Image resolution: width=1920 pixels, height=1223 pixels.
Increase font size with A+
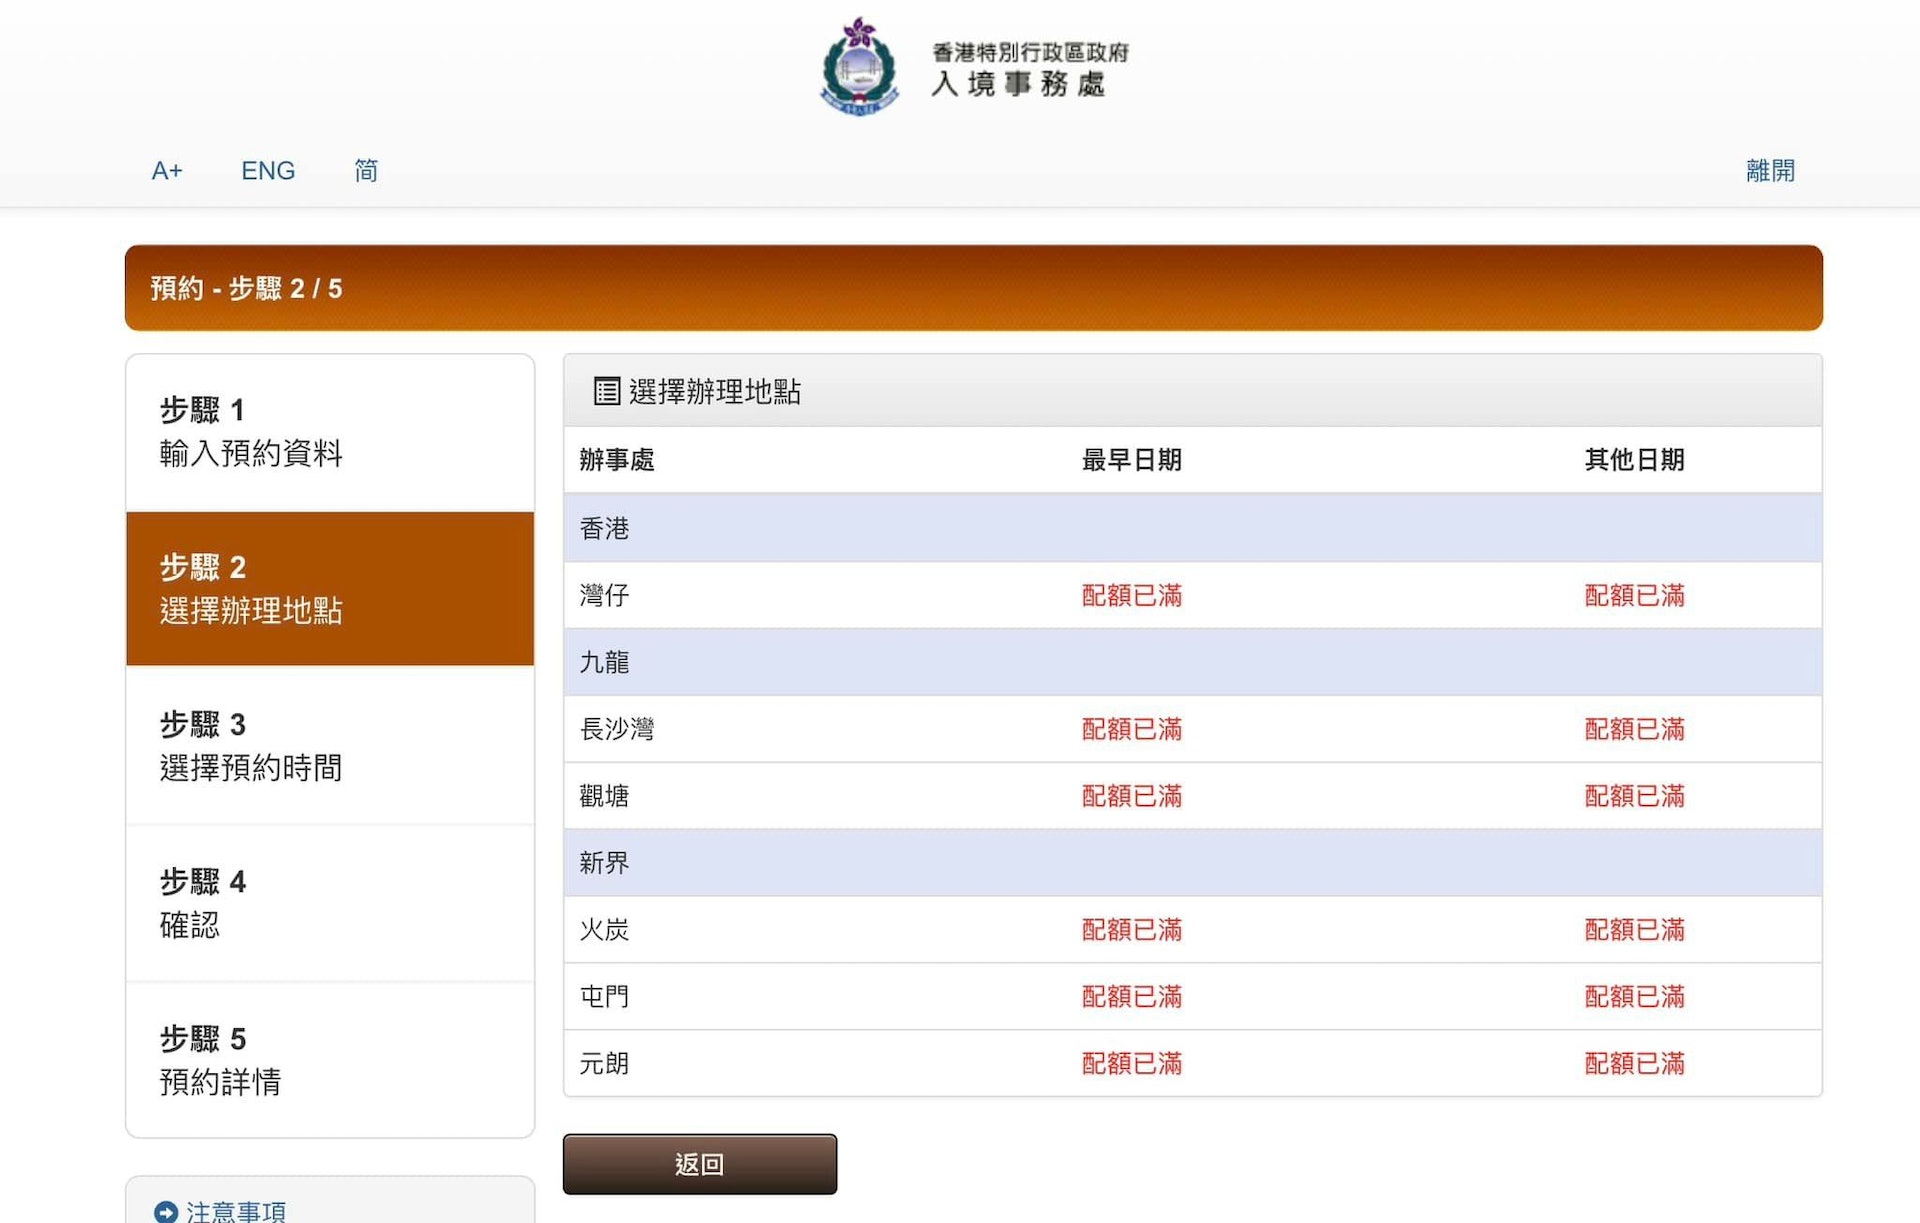tap(167, 171)
